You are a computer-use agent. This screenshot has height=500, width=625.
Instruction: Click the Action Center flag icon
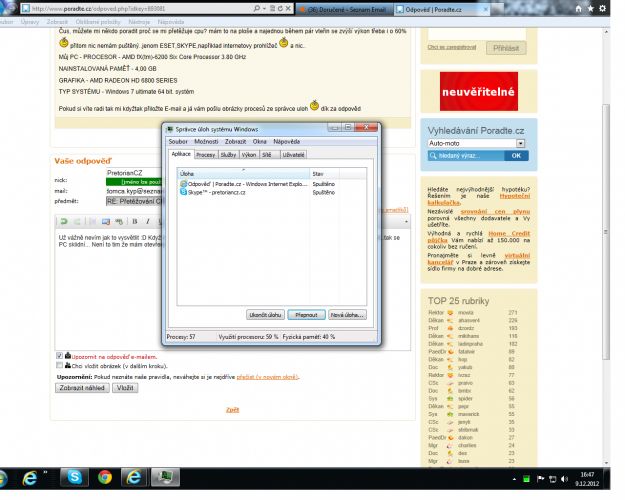[540, 479]
